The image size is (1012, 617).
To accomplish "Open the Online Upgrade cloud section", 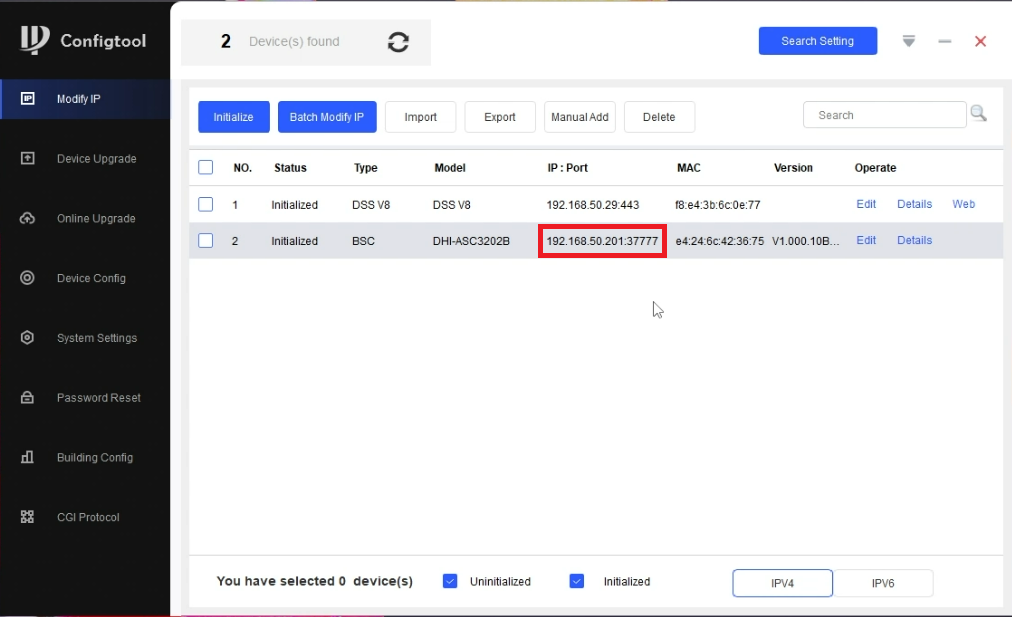I will coord(85,218).
